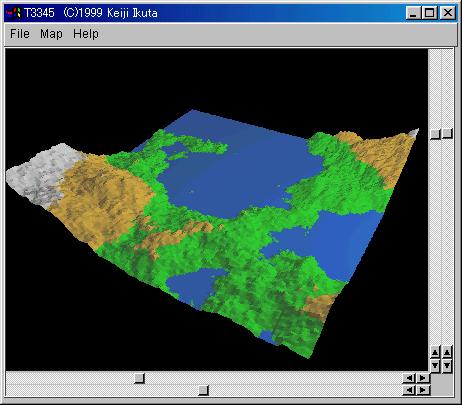Click the lower horizontal slider thumb
The height and width of the screenshot is (405, 462).
tap(203, 390)
